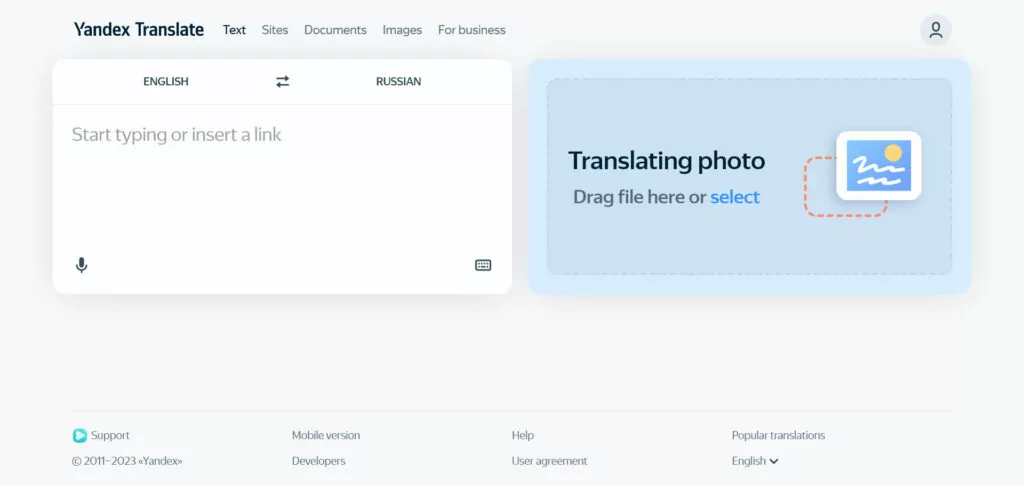1024x485 pixels.
Task: Open the Help link
Action: pos(522,435)
